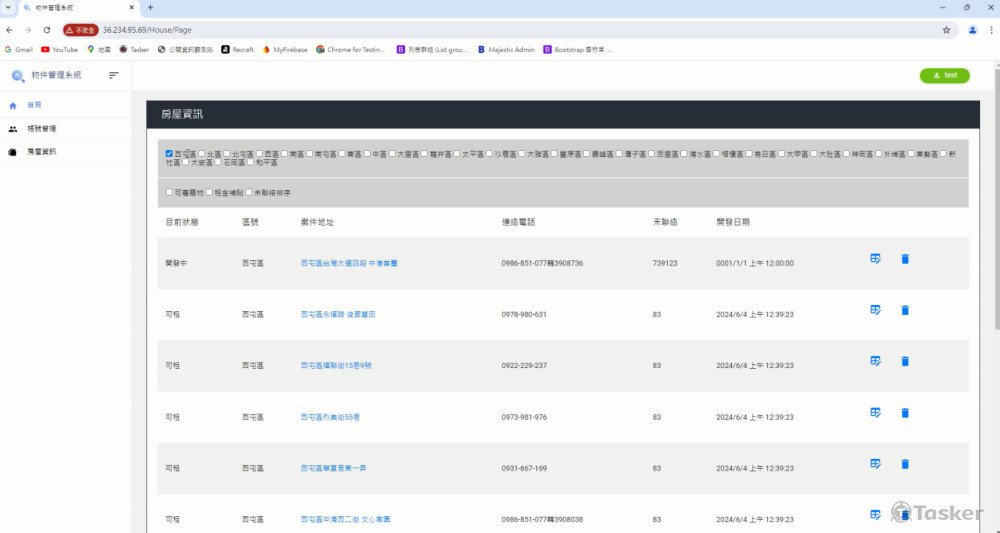Click the browser address bar URL

tap(148, 30)
